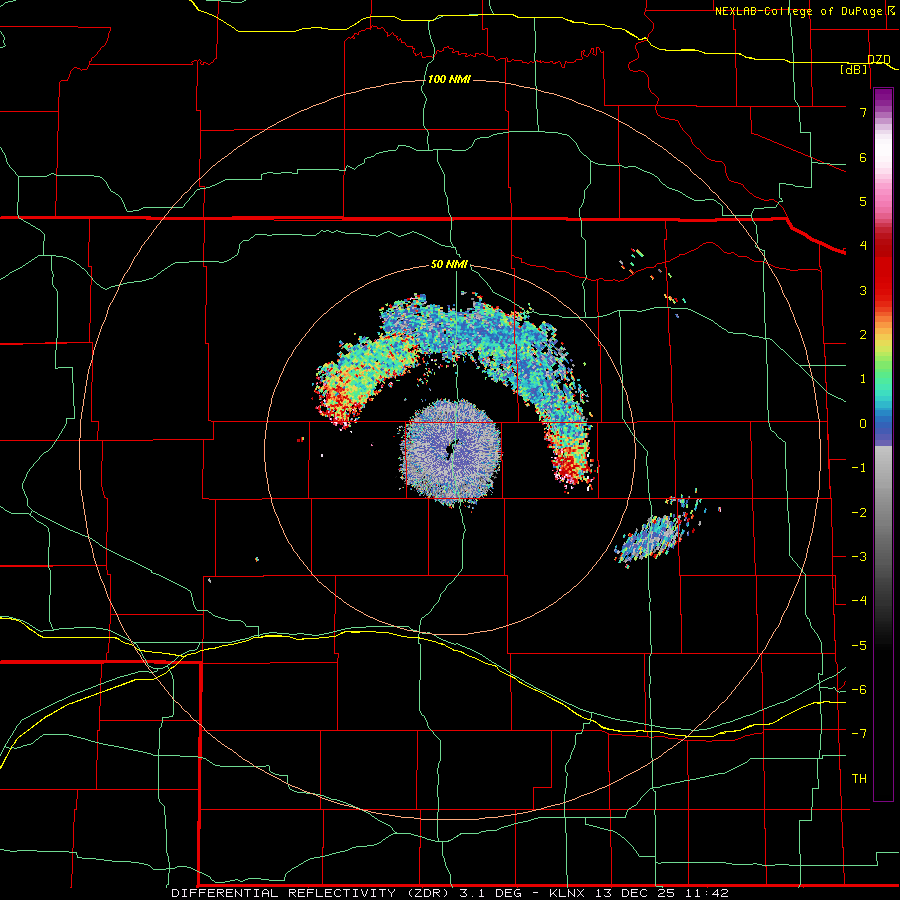Click the 4 value on color scale
Viewport: 900px width, 900px height.
tap(863, 246)
